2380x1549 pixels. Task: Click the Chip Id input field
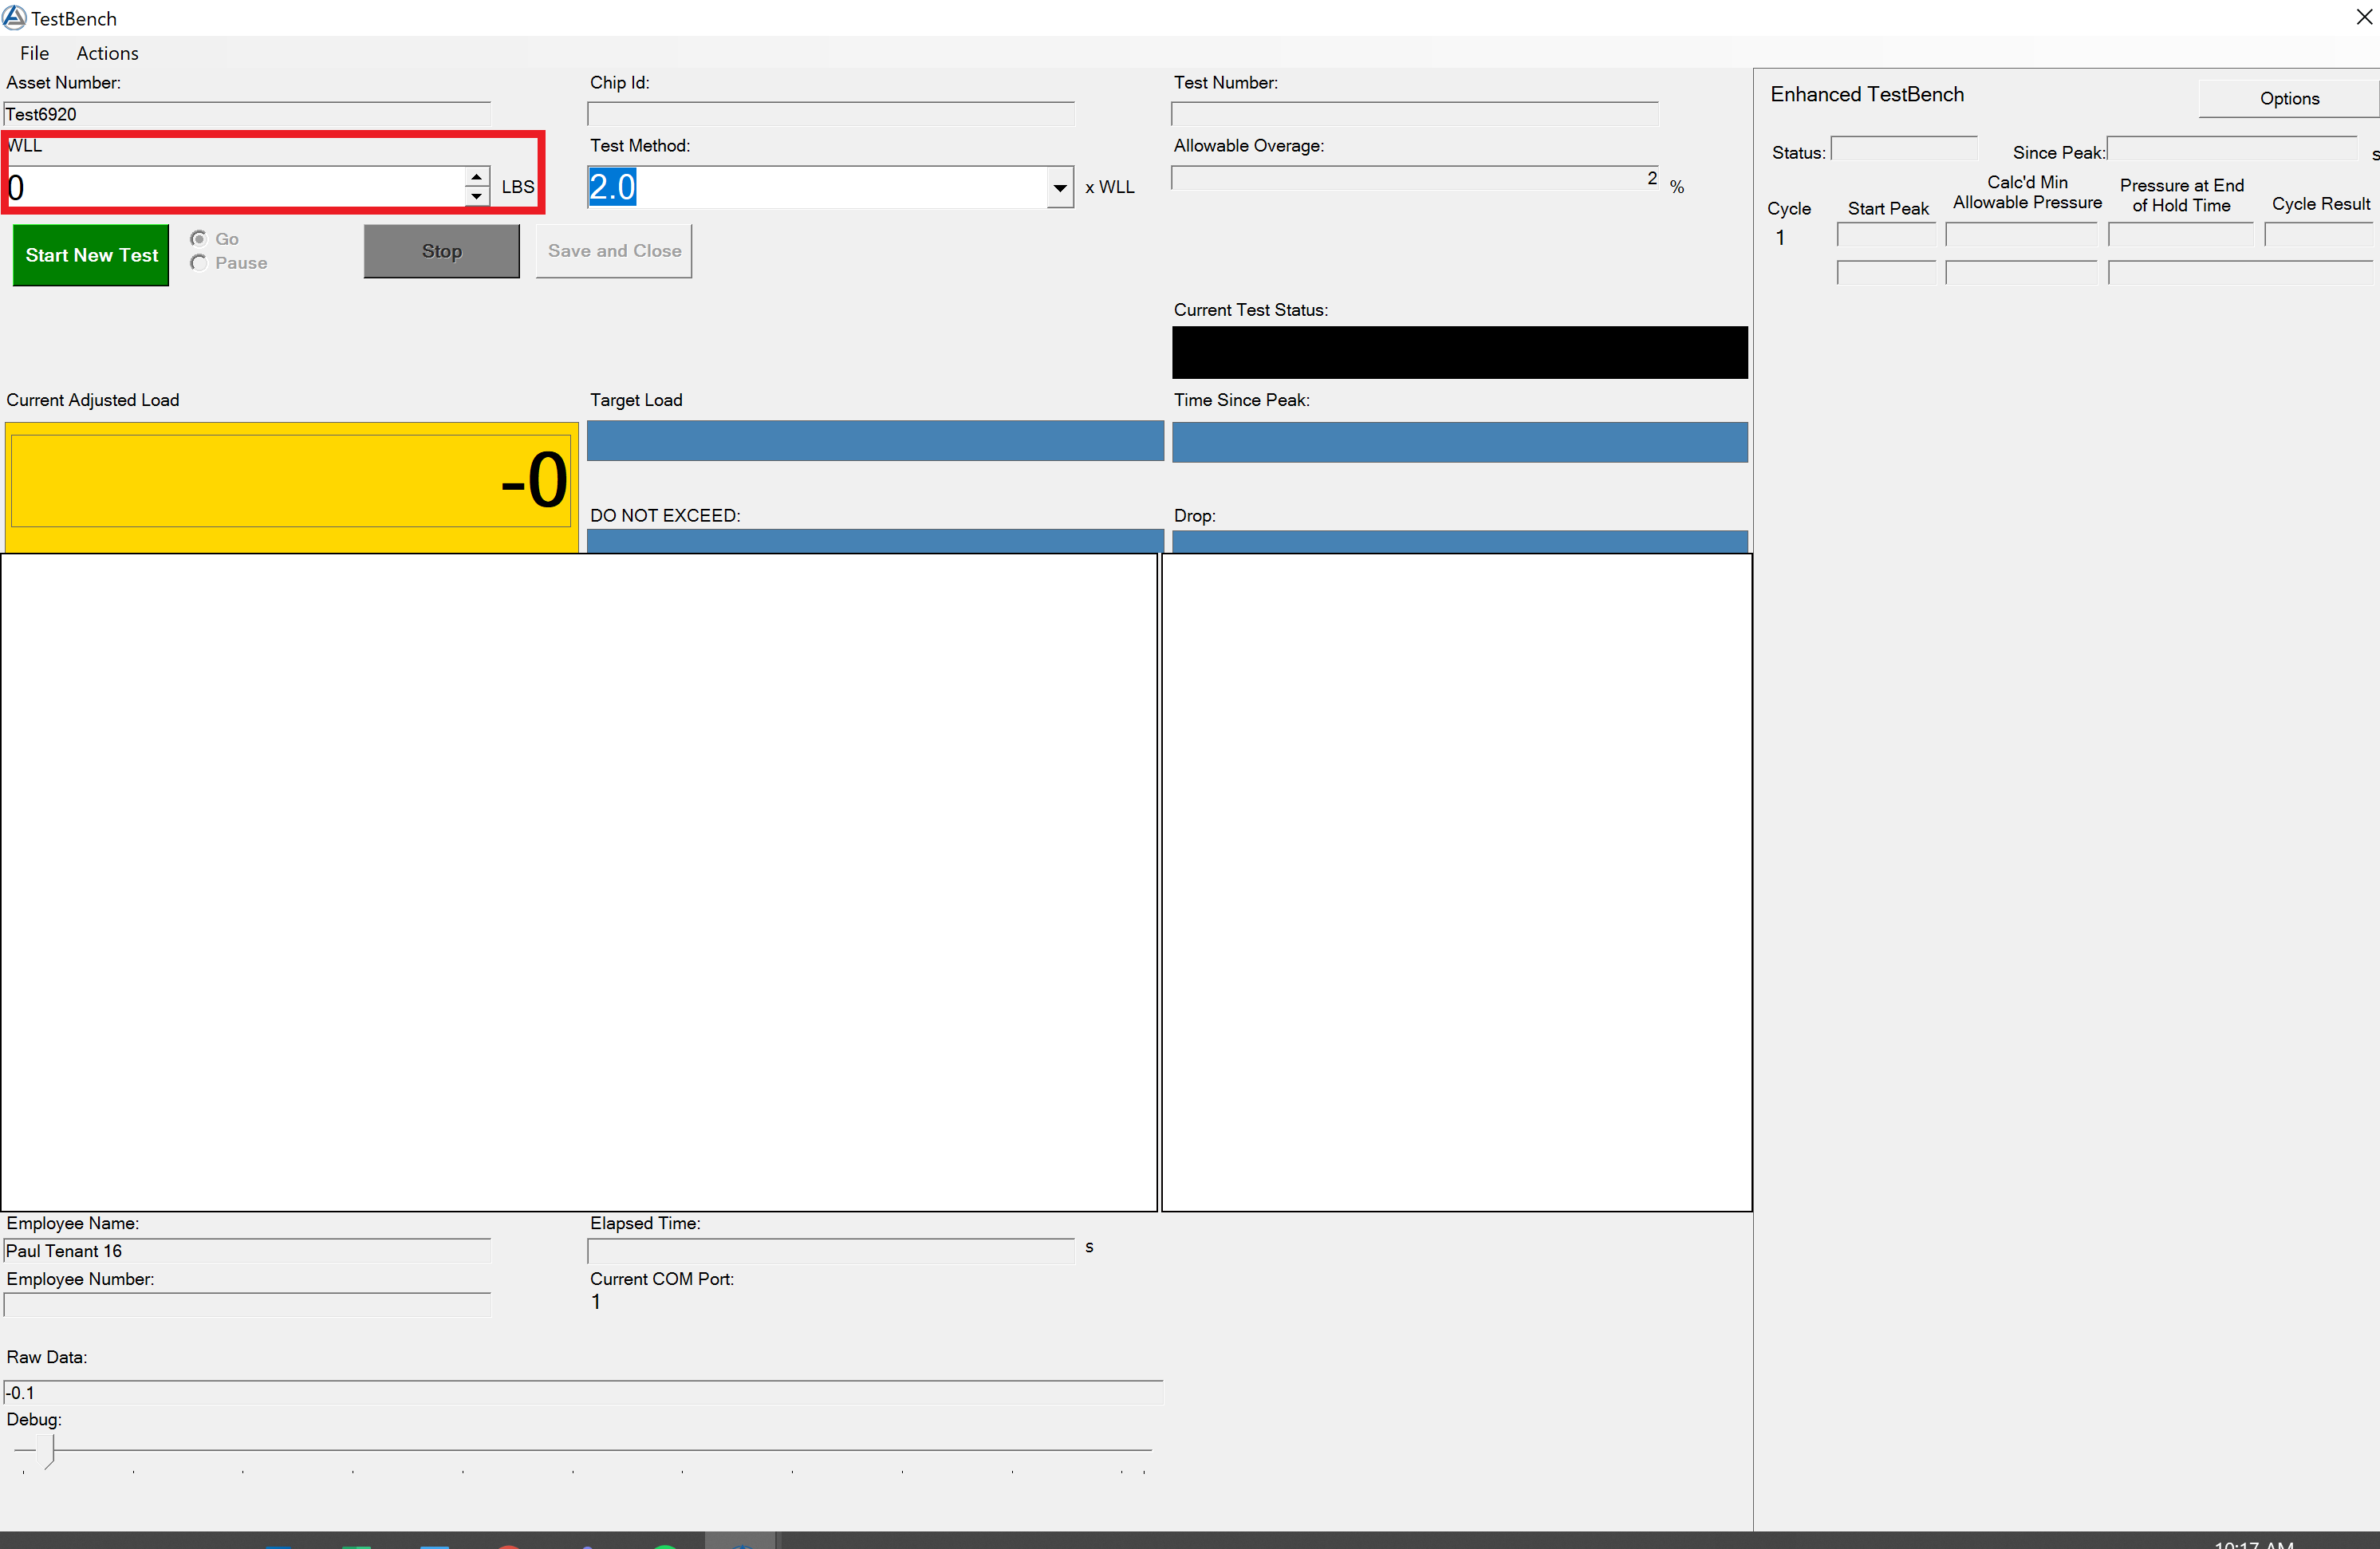830,114
